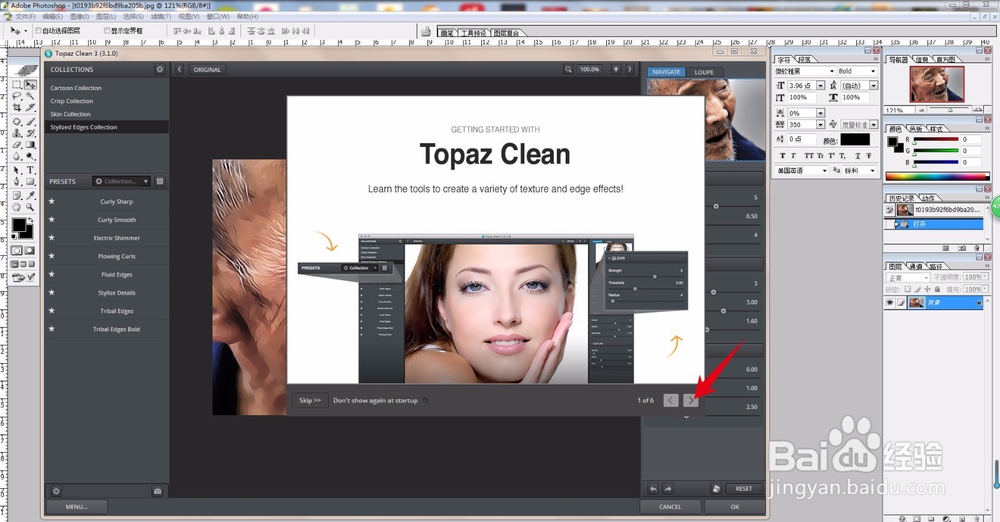Click the navigator thumbnail in Photoshop
The height and width of the screenshot is (522, 1000).
[937, 84]
